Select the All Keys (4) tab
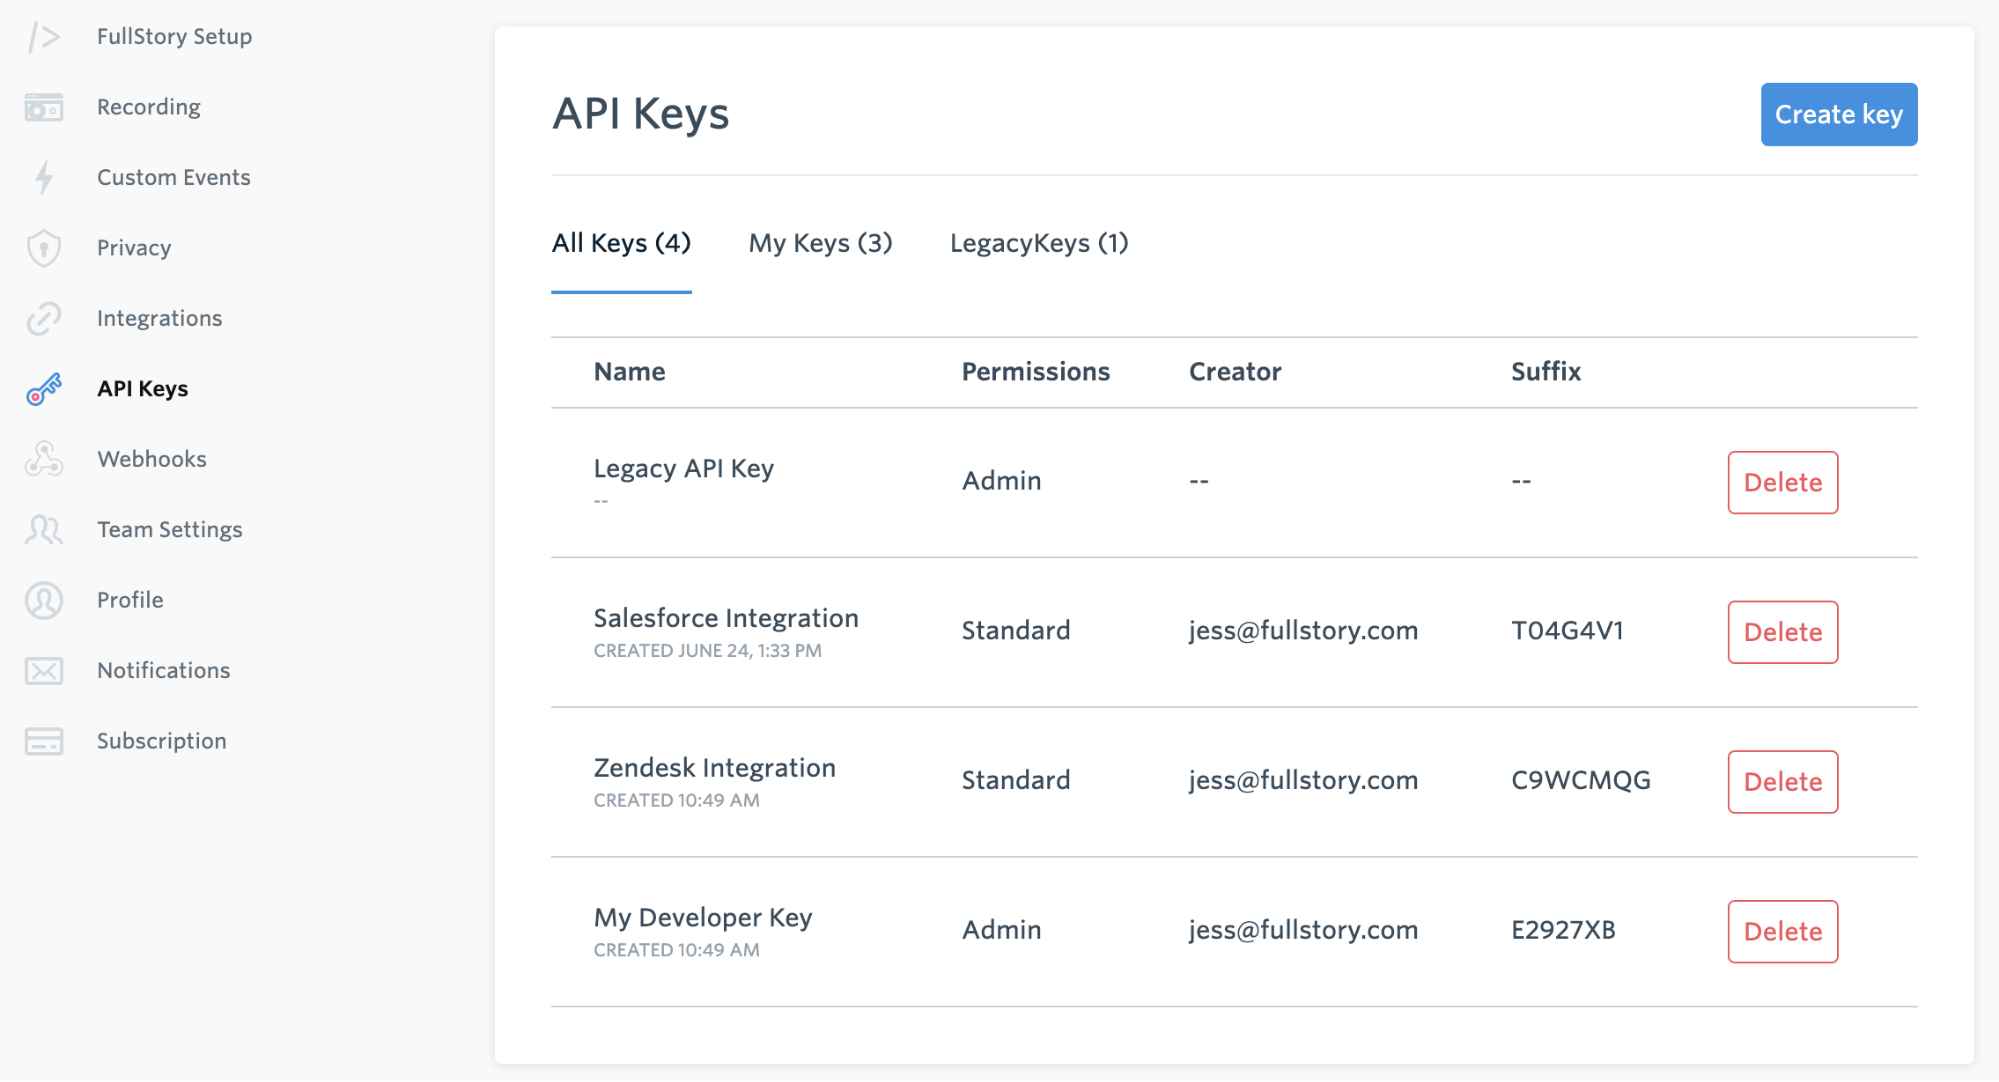 621,243
